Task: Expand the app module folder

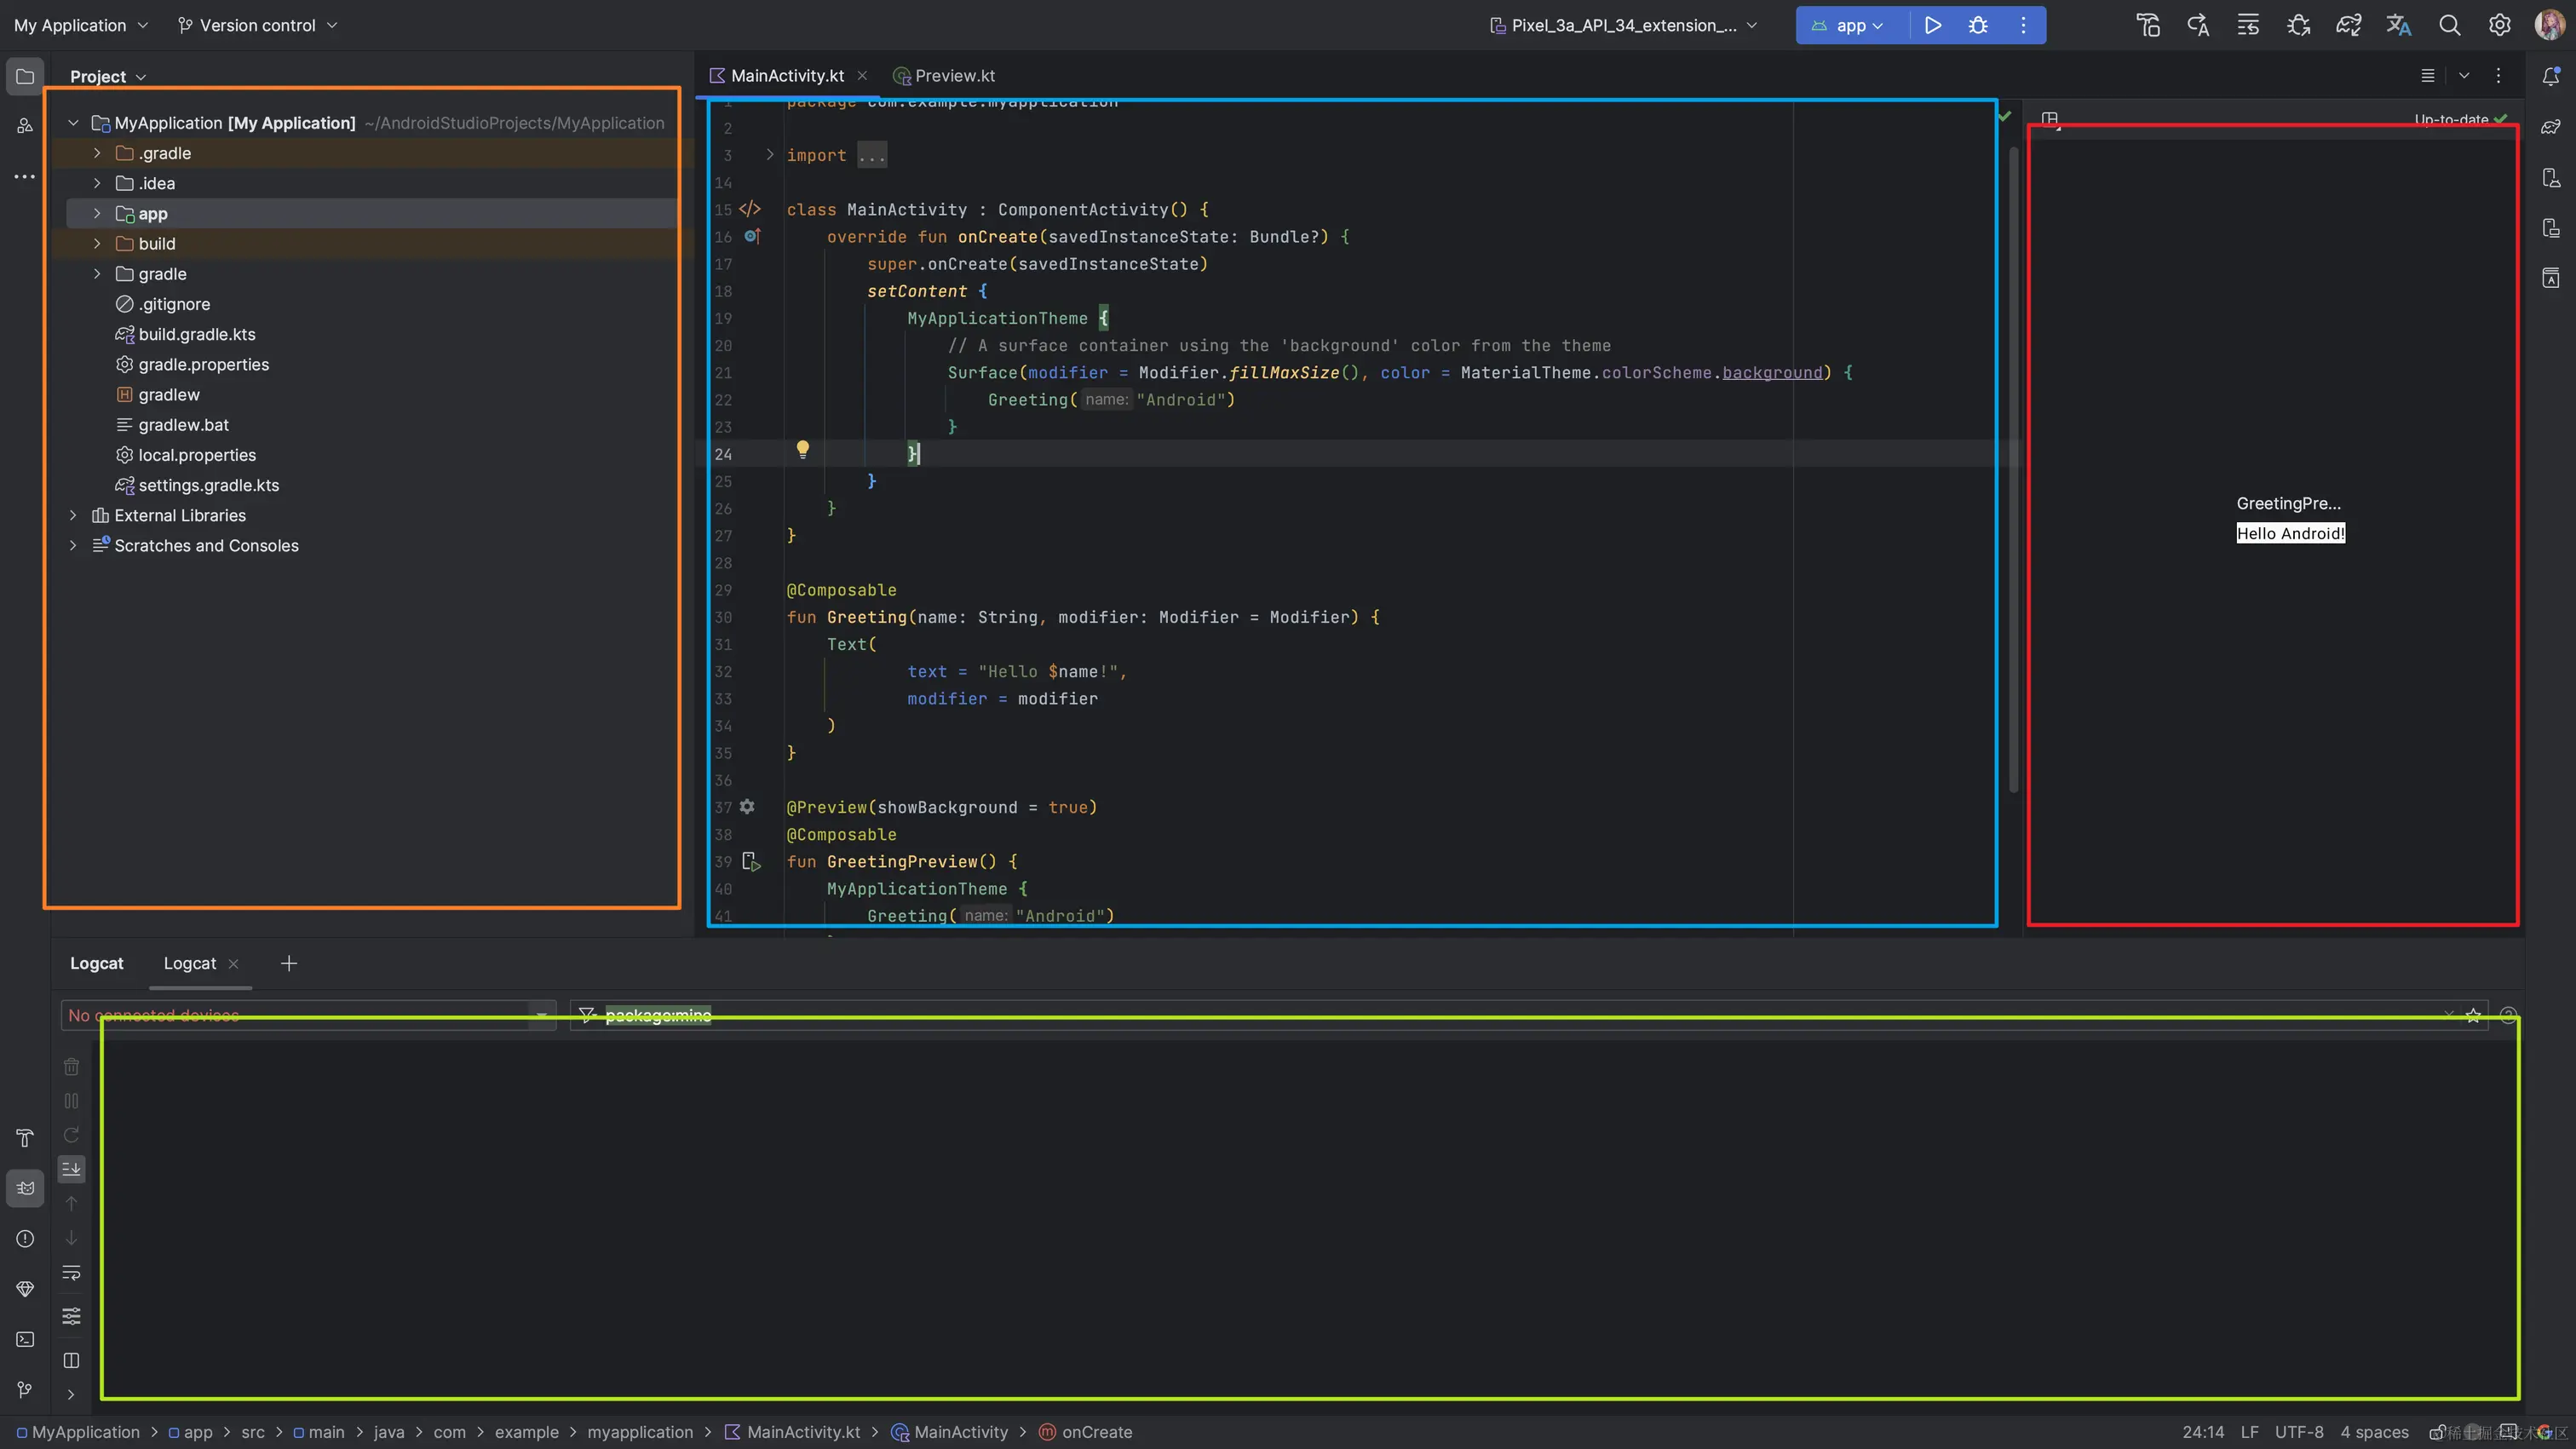Action: (x=97, y=214)
